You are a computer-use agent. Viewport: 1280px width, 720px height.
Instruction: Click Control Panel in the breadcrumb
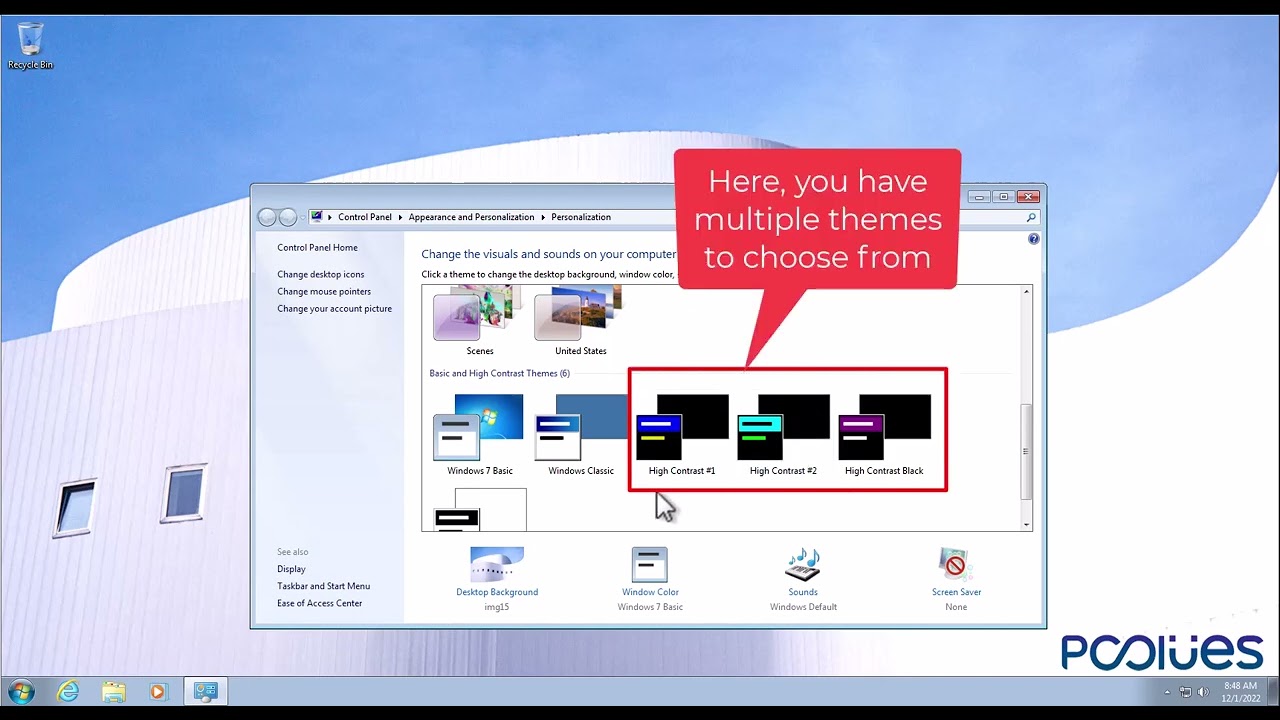coord(365,217)
